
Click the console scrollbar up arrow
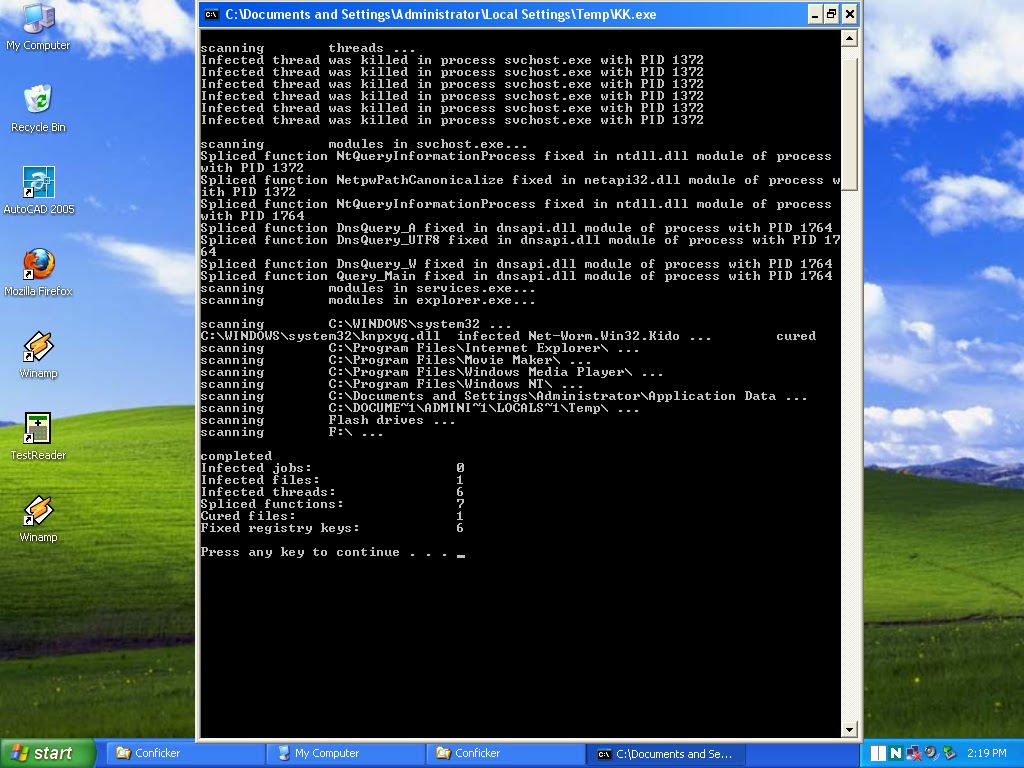(x=849, y=39)
